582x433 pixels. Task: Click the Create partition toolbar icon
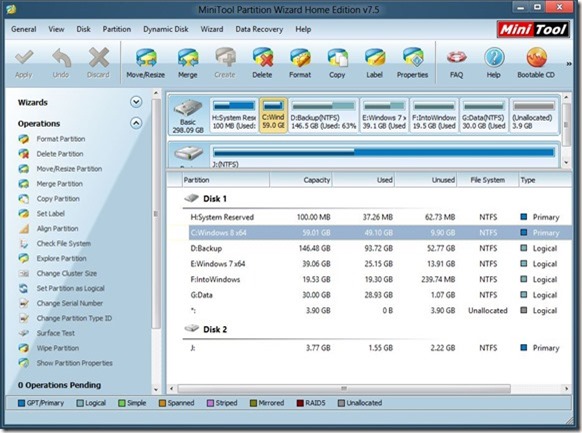click(x=225, y=58)
